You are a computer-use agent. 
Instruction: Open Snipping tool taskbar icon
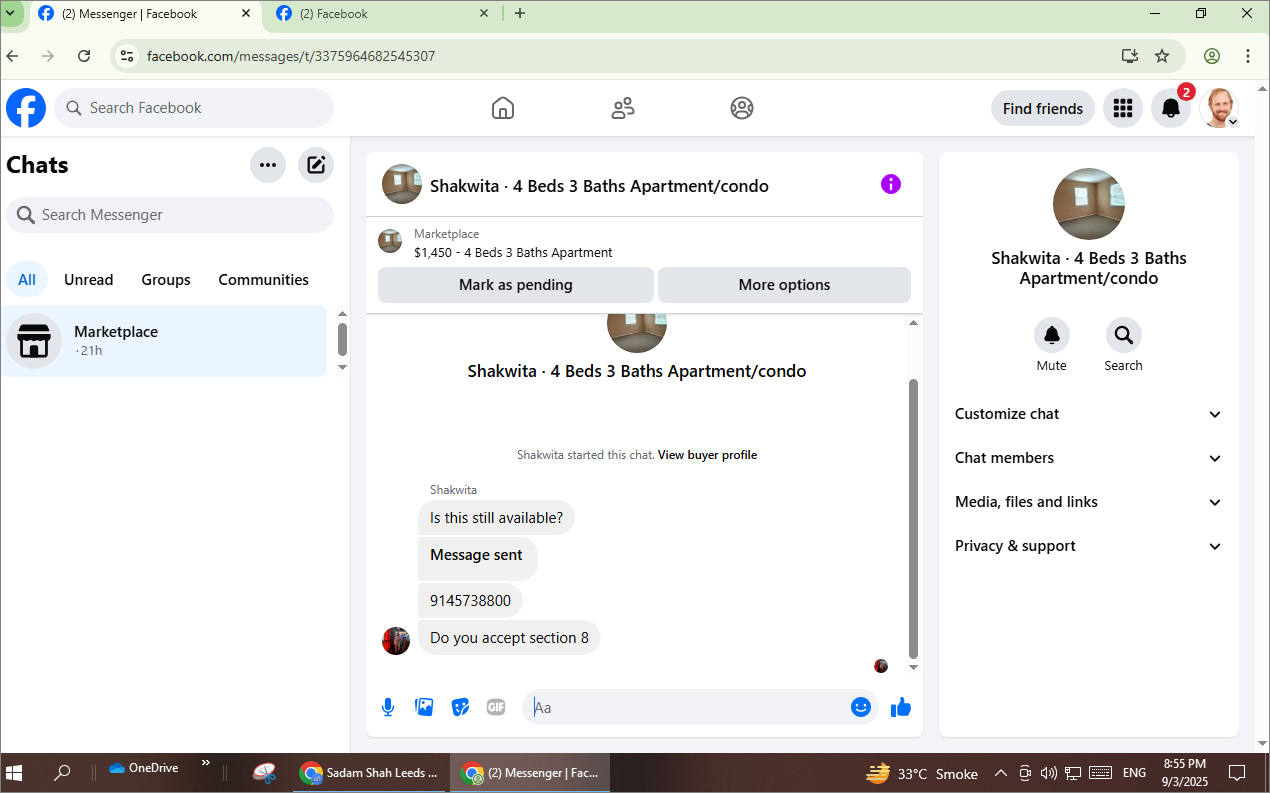(x=264, y=773)
